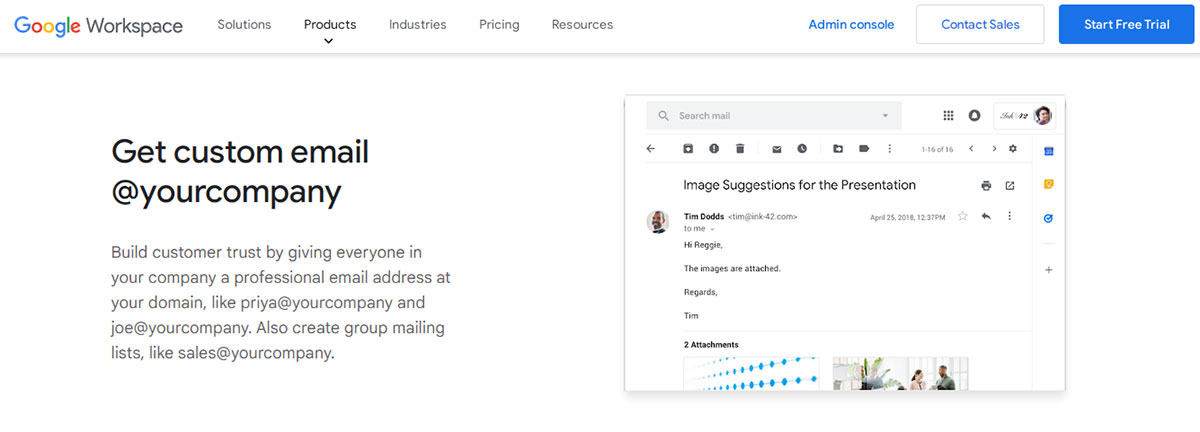
Task: Open the Google apps grid icon
Action: coord(949,116)
